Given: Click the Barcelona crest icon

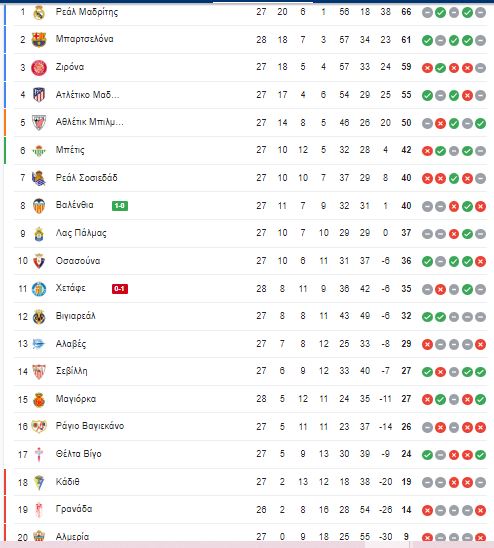Looking at the screenshot, I should pos(39,40).
